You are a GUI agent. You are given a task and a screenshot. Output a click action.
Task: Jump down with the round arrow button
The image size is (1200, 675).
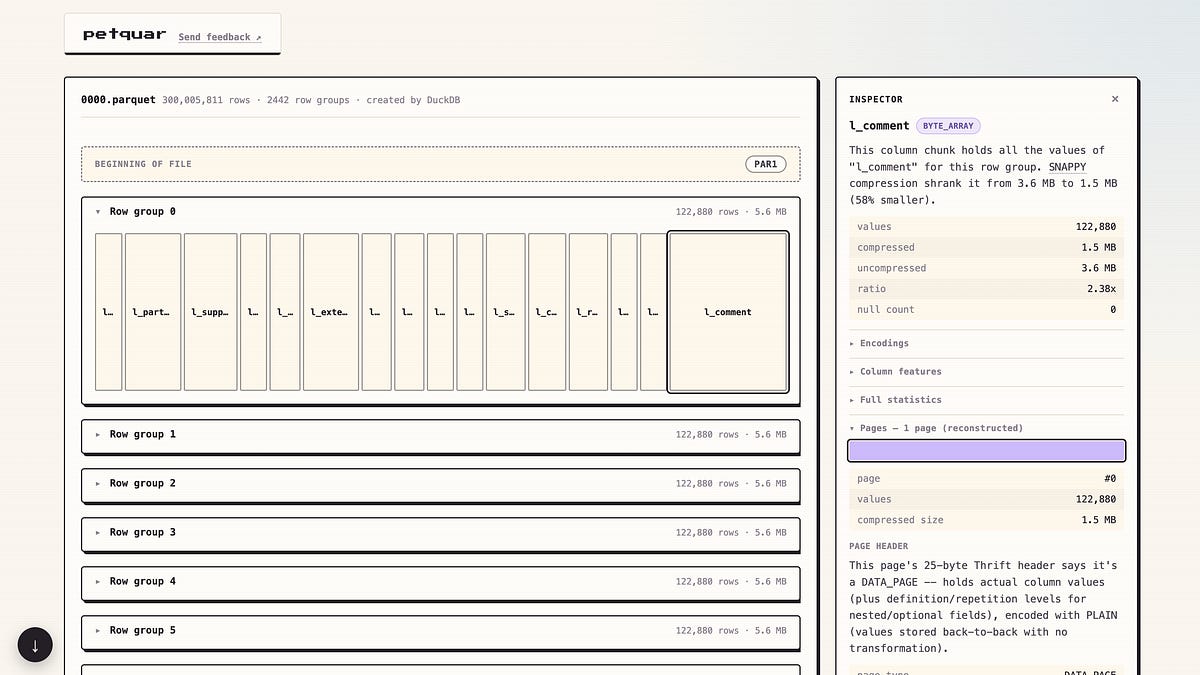tap(35, 645)
